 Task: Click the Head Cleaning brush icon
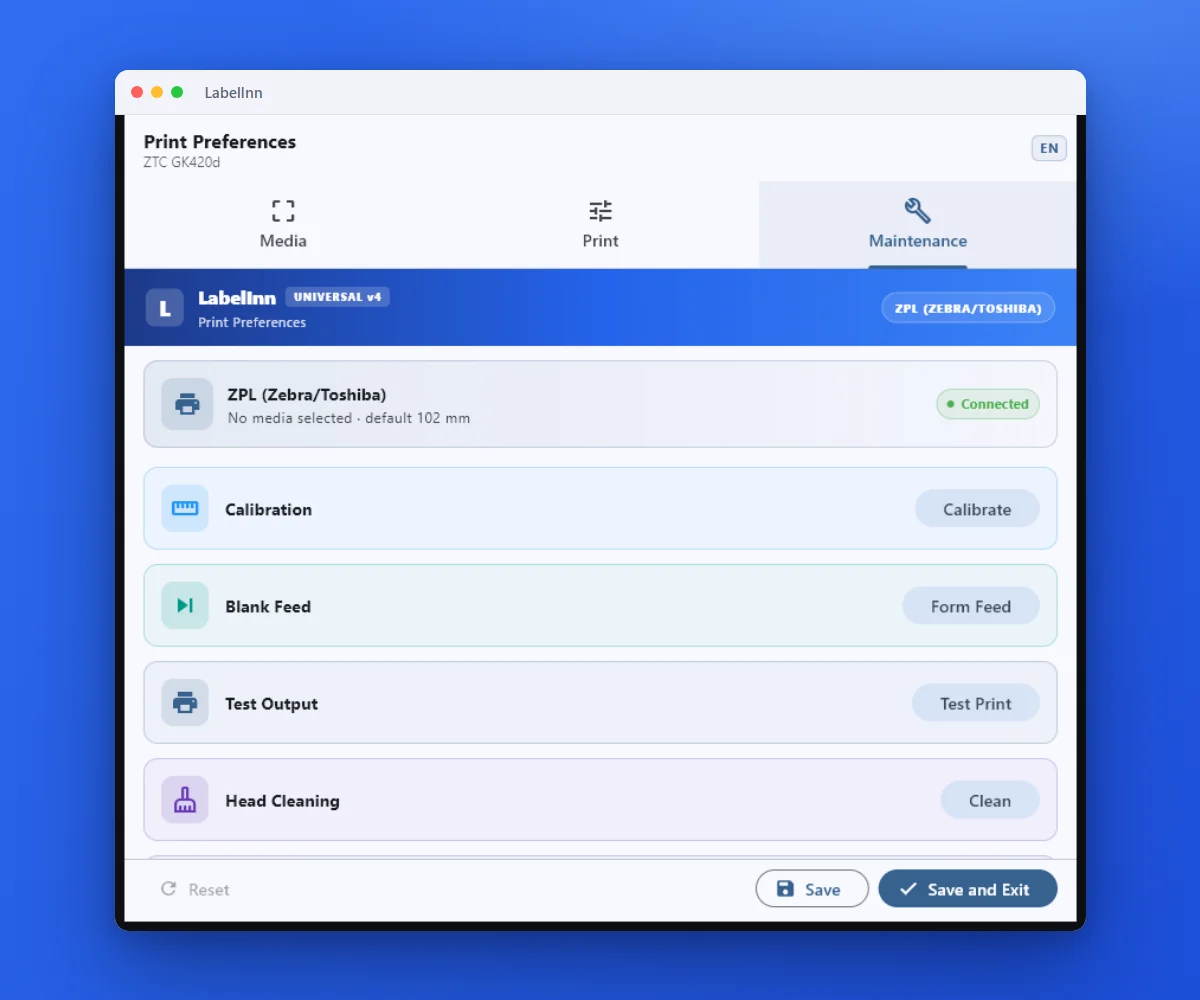[185, 799]
